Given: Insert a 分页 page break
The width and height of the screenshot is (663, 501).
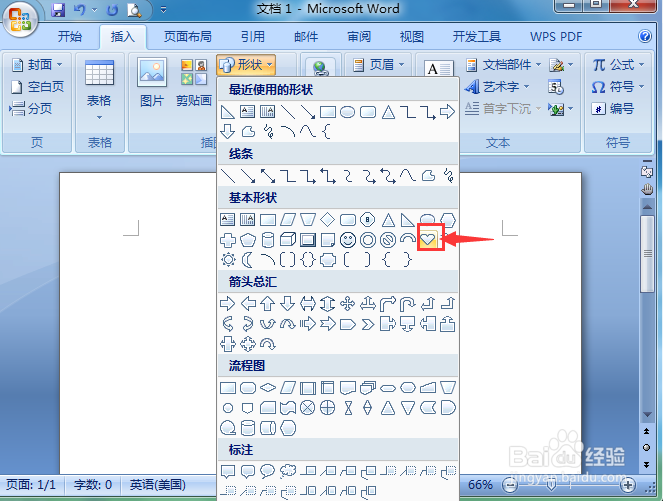Looking at the screenshot, I should coord(31,109).
